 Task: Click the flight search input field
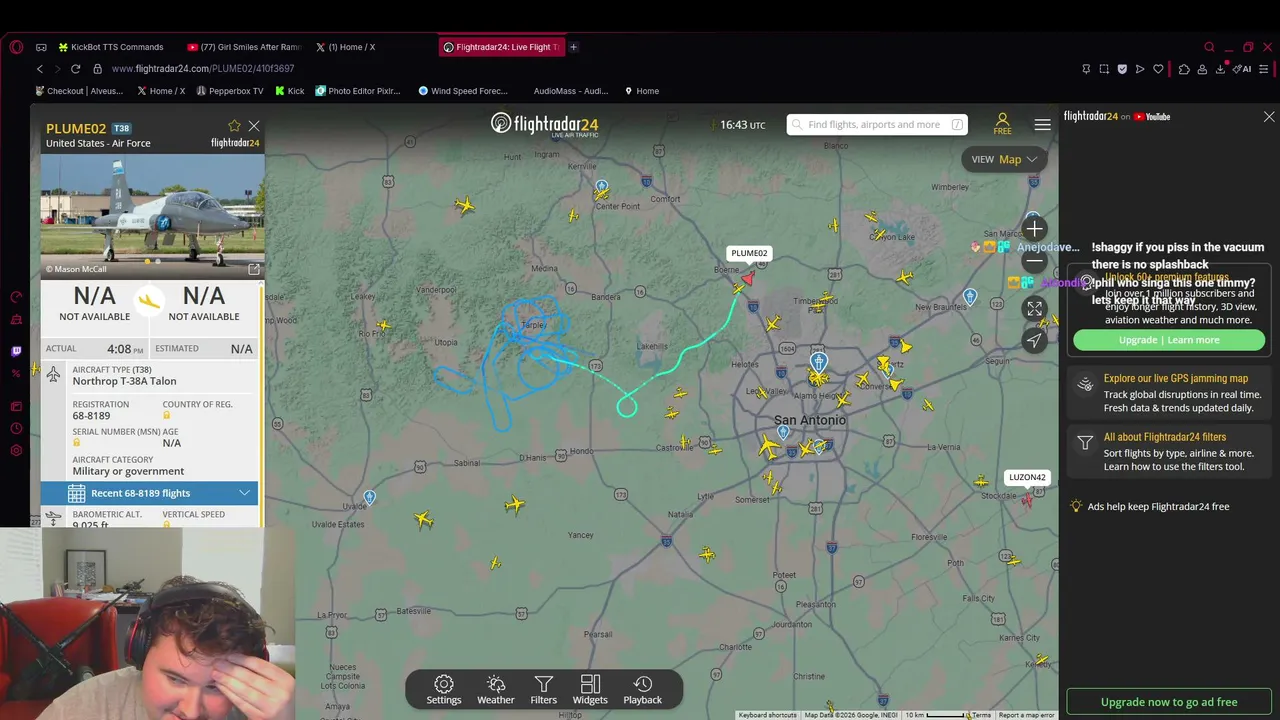[877, 125]
